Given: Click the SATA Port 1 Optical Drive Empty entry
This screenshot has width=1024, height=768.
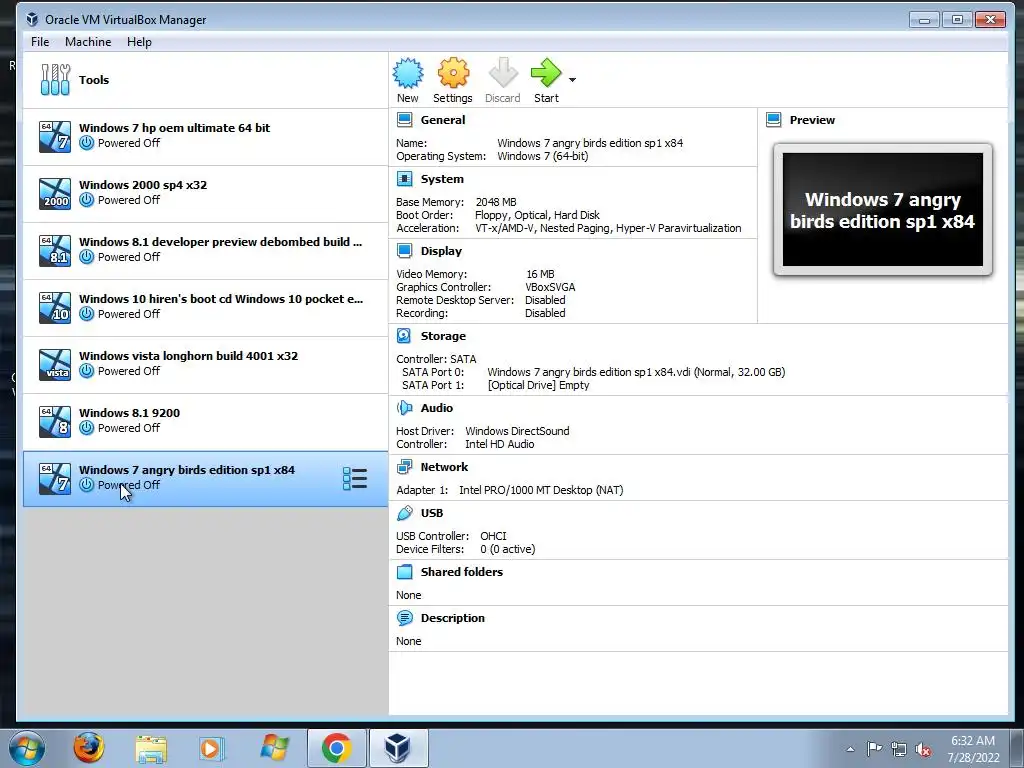Looking at the screenshot, I should tap(538, 385).
